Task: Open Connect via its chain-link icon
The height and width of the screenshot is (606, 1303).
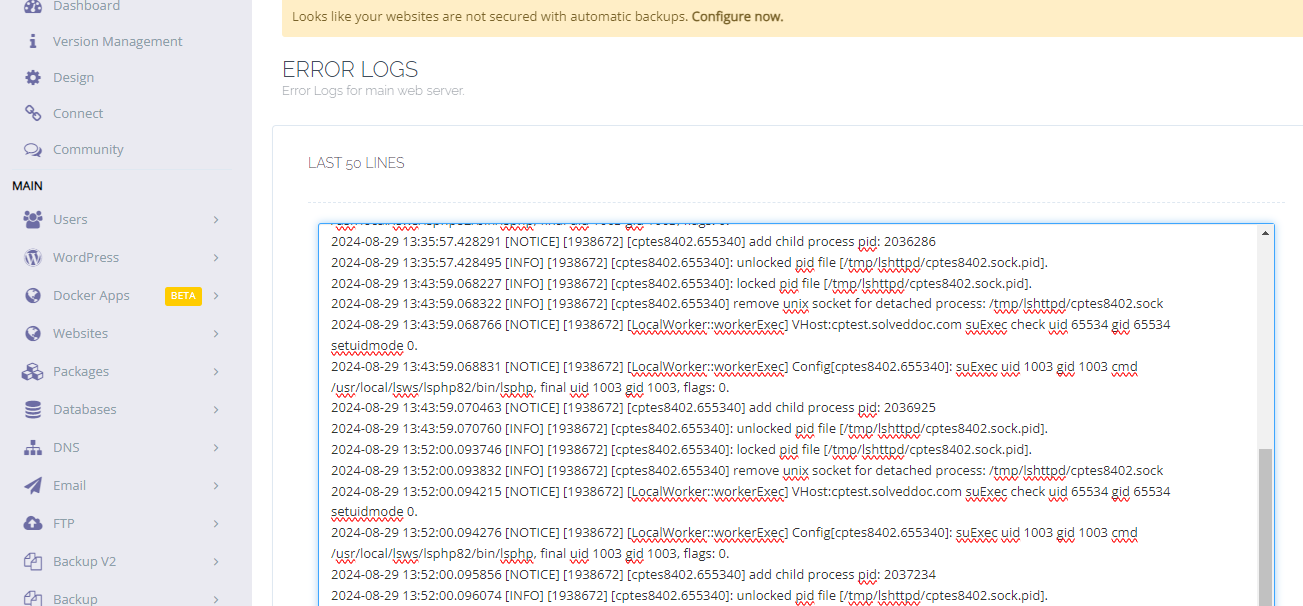Action: coord(31,113)
